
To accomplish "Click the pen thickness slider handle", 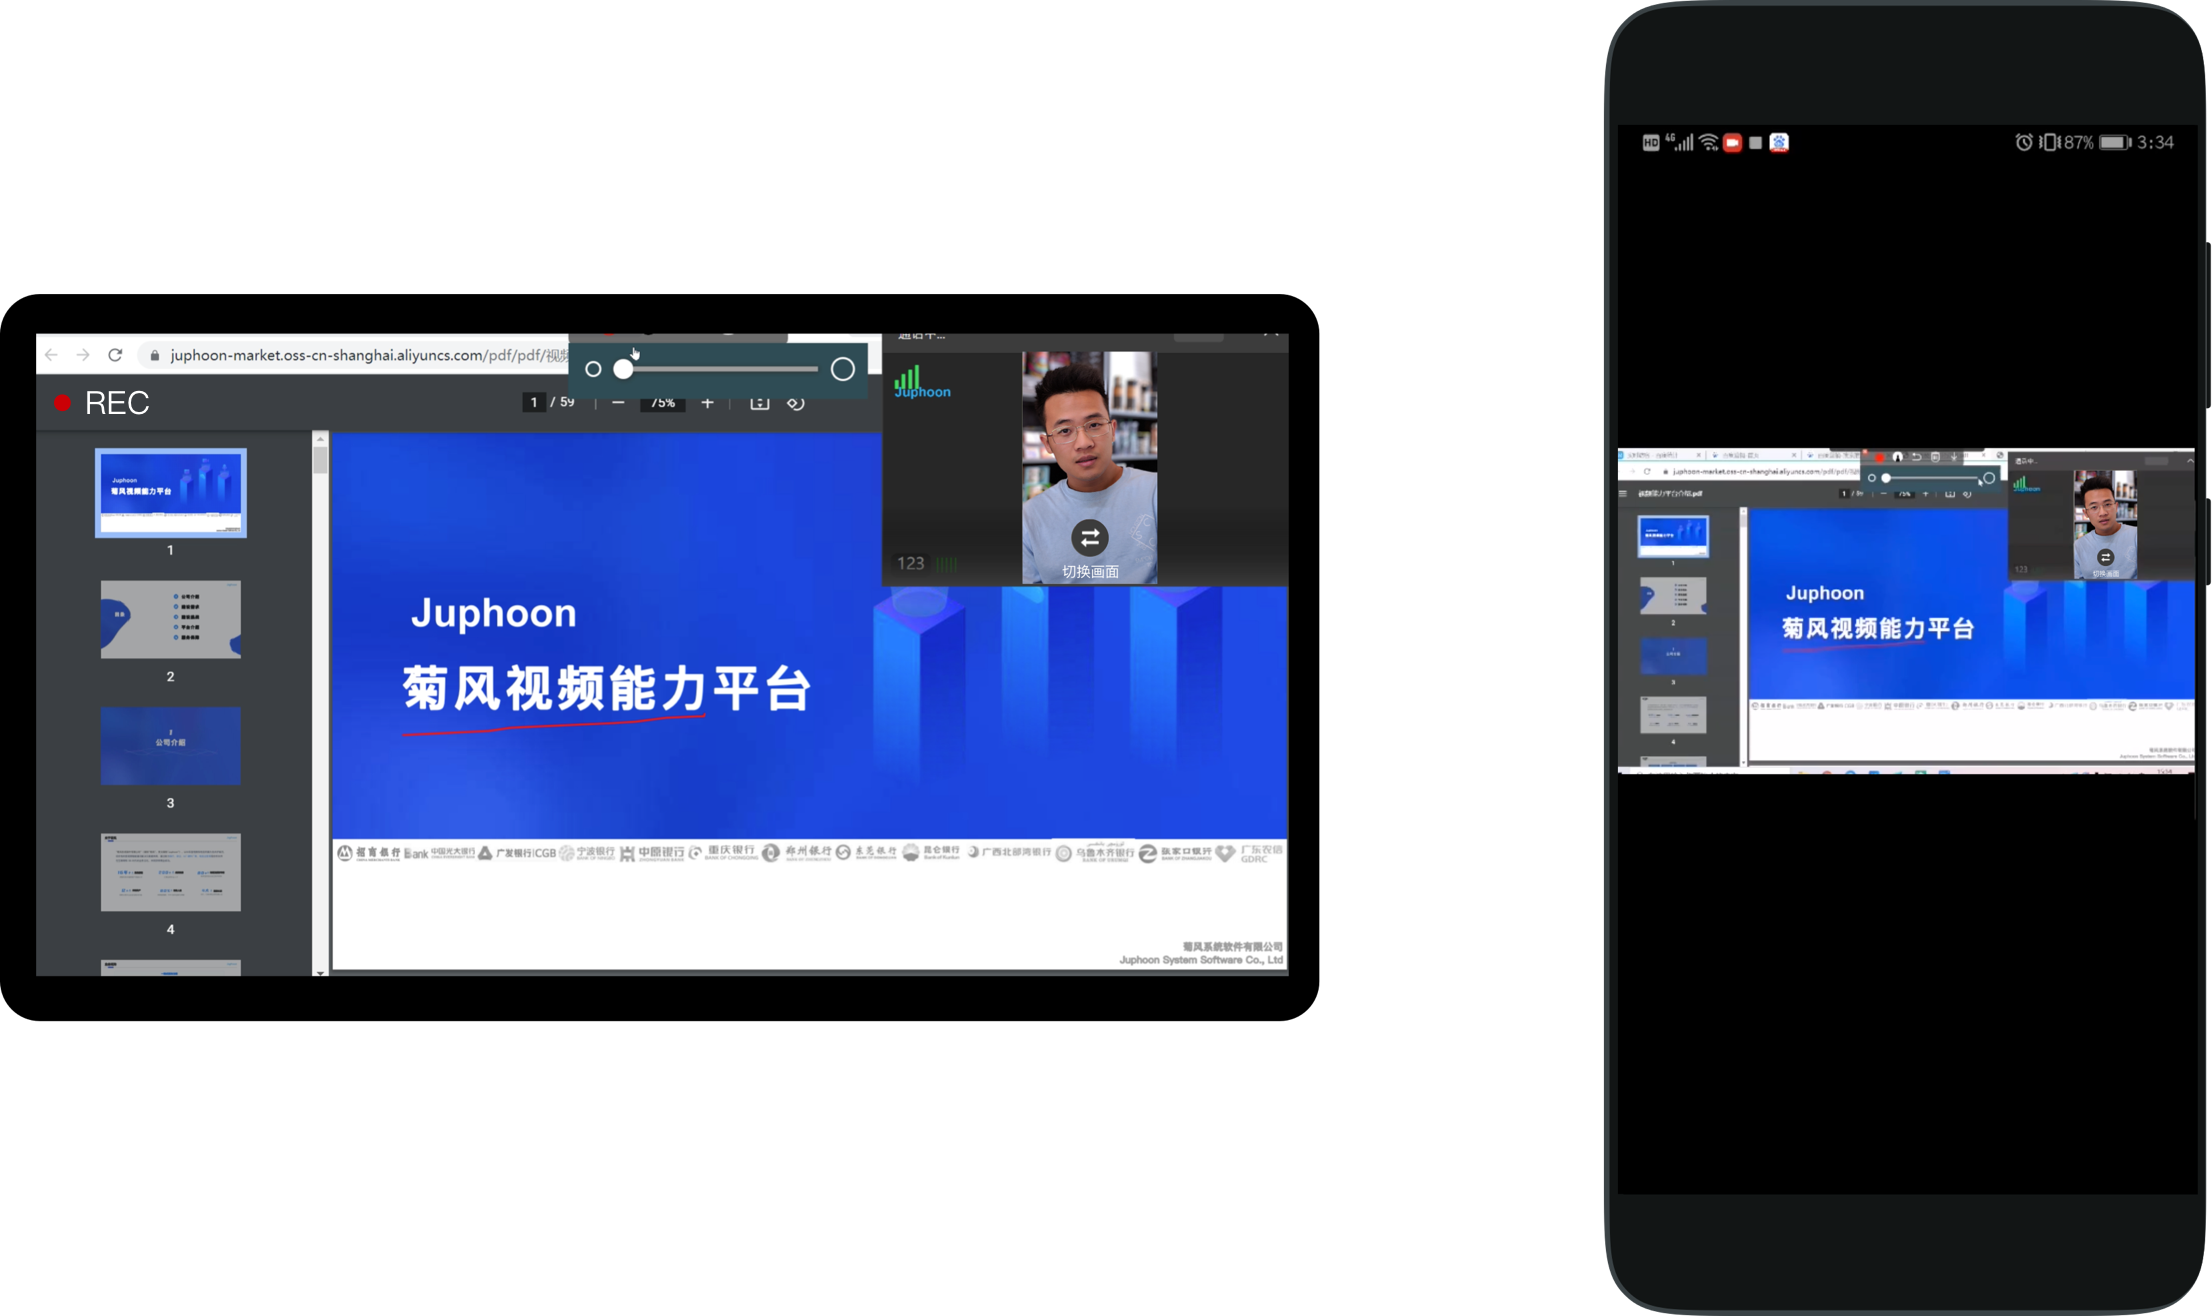I will coord(623,369).
